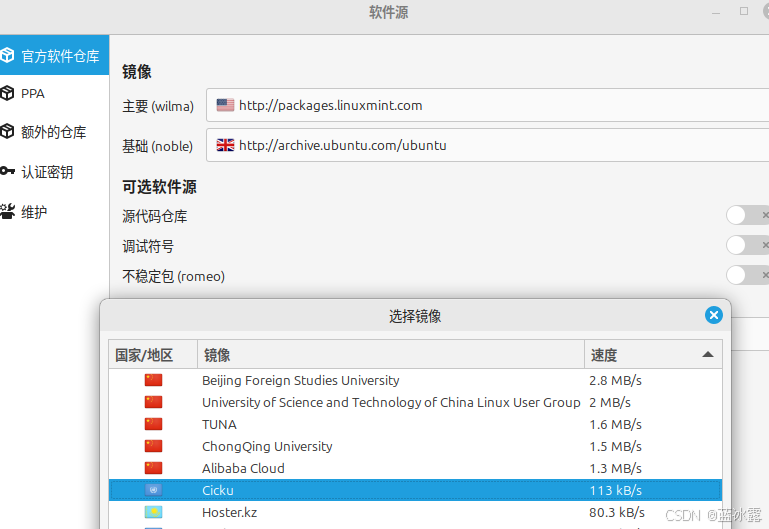The image size is (769, 529).
Task: Select the highlighted Cicku mirror
Action: [415, 490]
